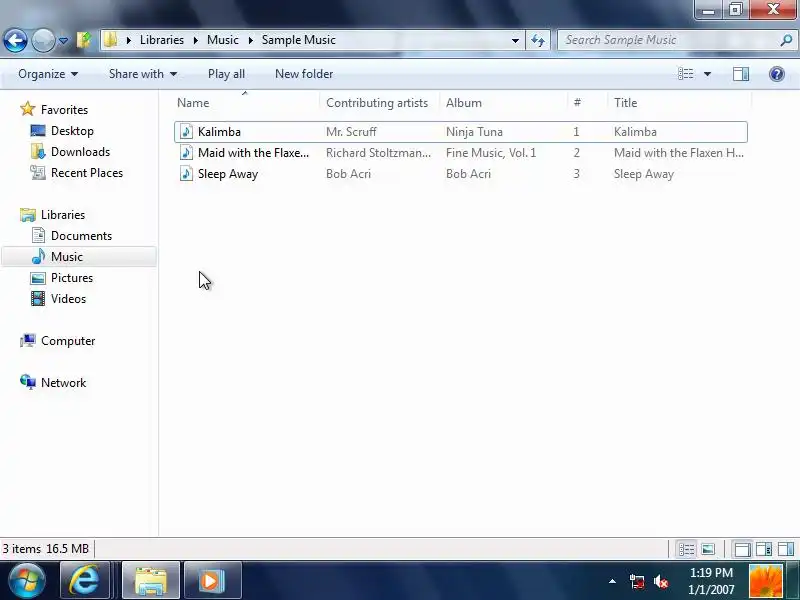Open the Pictures library

click(x=72, y=278)
